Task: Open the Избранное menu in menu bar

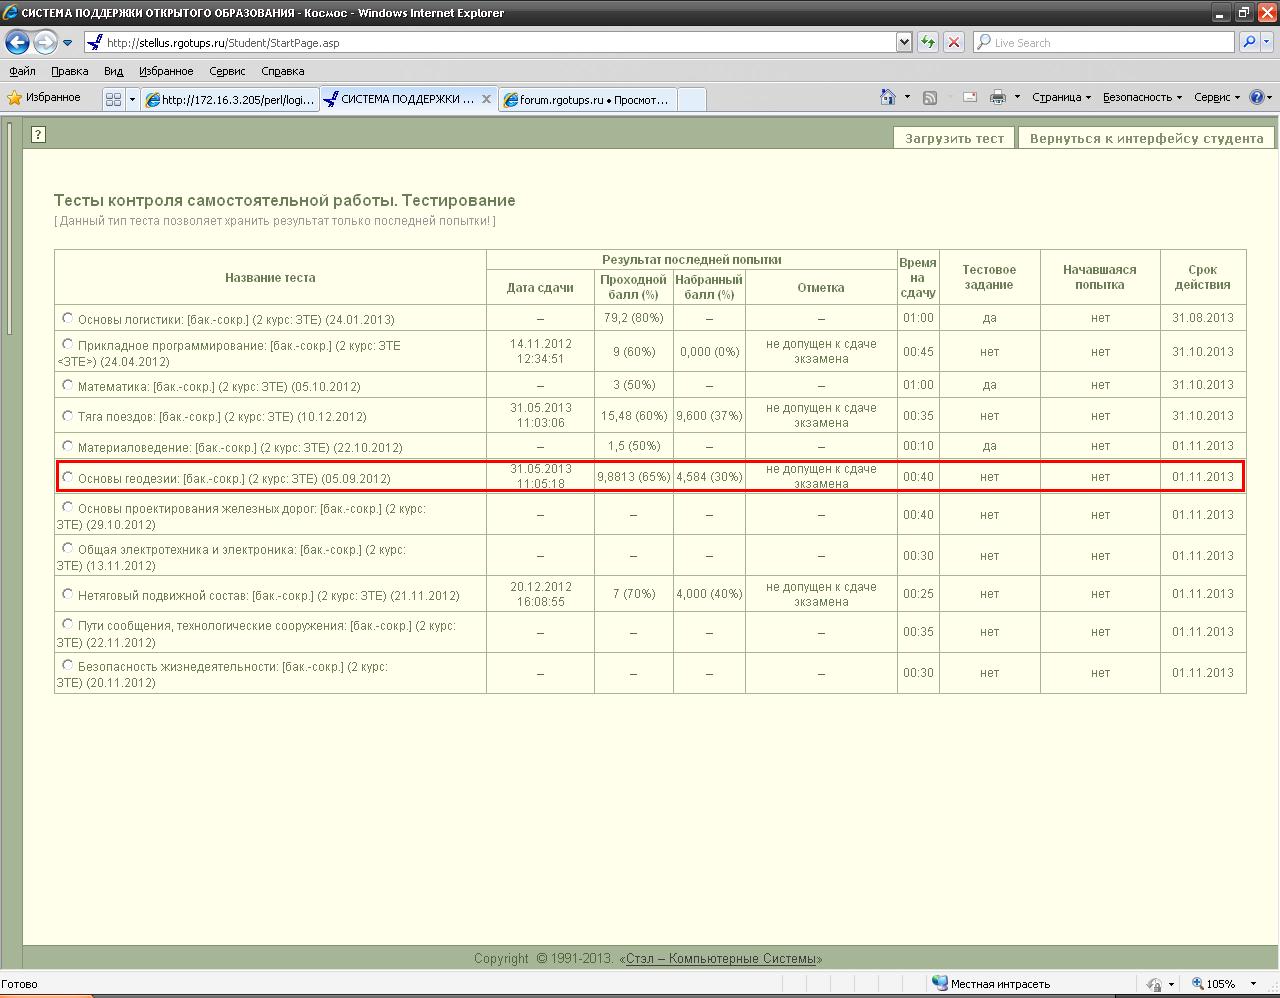Action: point(166,71)
